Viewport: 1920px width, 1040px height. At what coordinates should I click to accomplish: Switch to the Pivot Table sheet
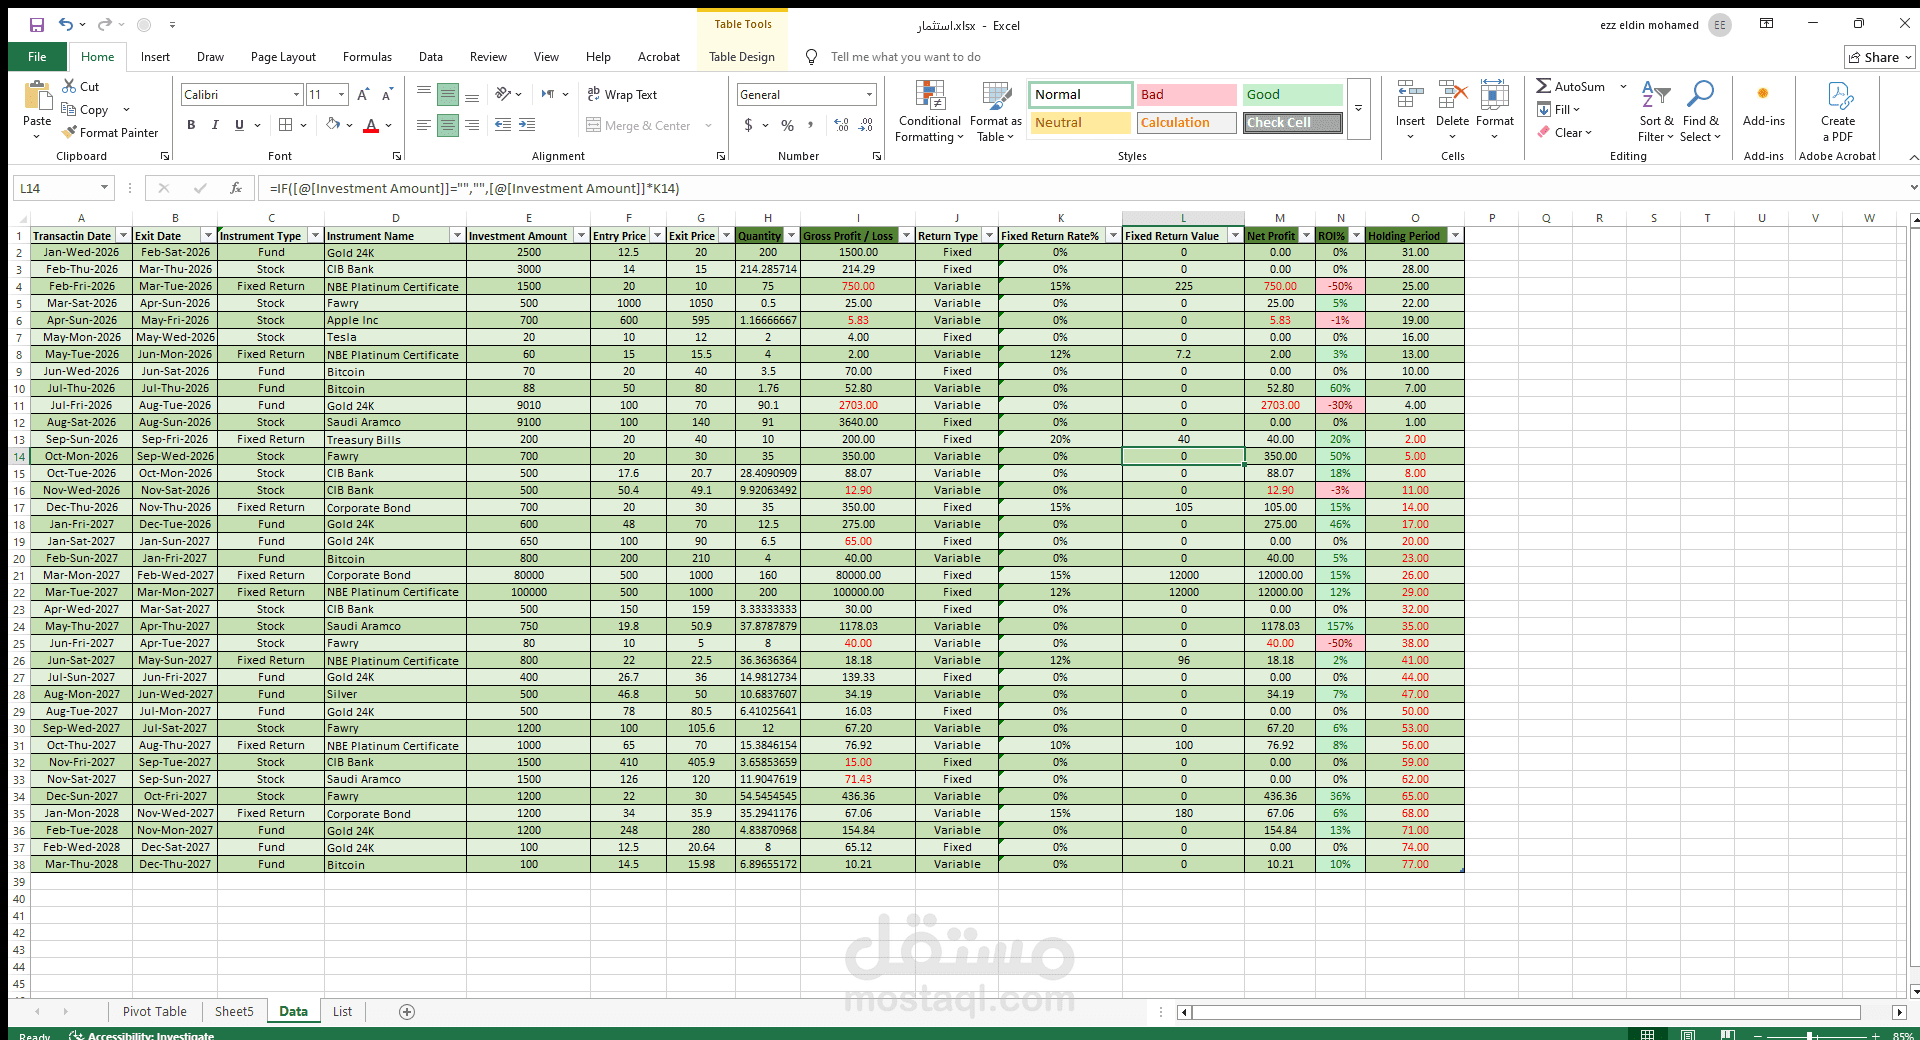pyautogui.click(x=154, y=1011)
